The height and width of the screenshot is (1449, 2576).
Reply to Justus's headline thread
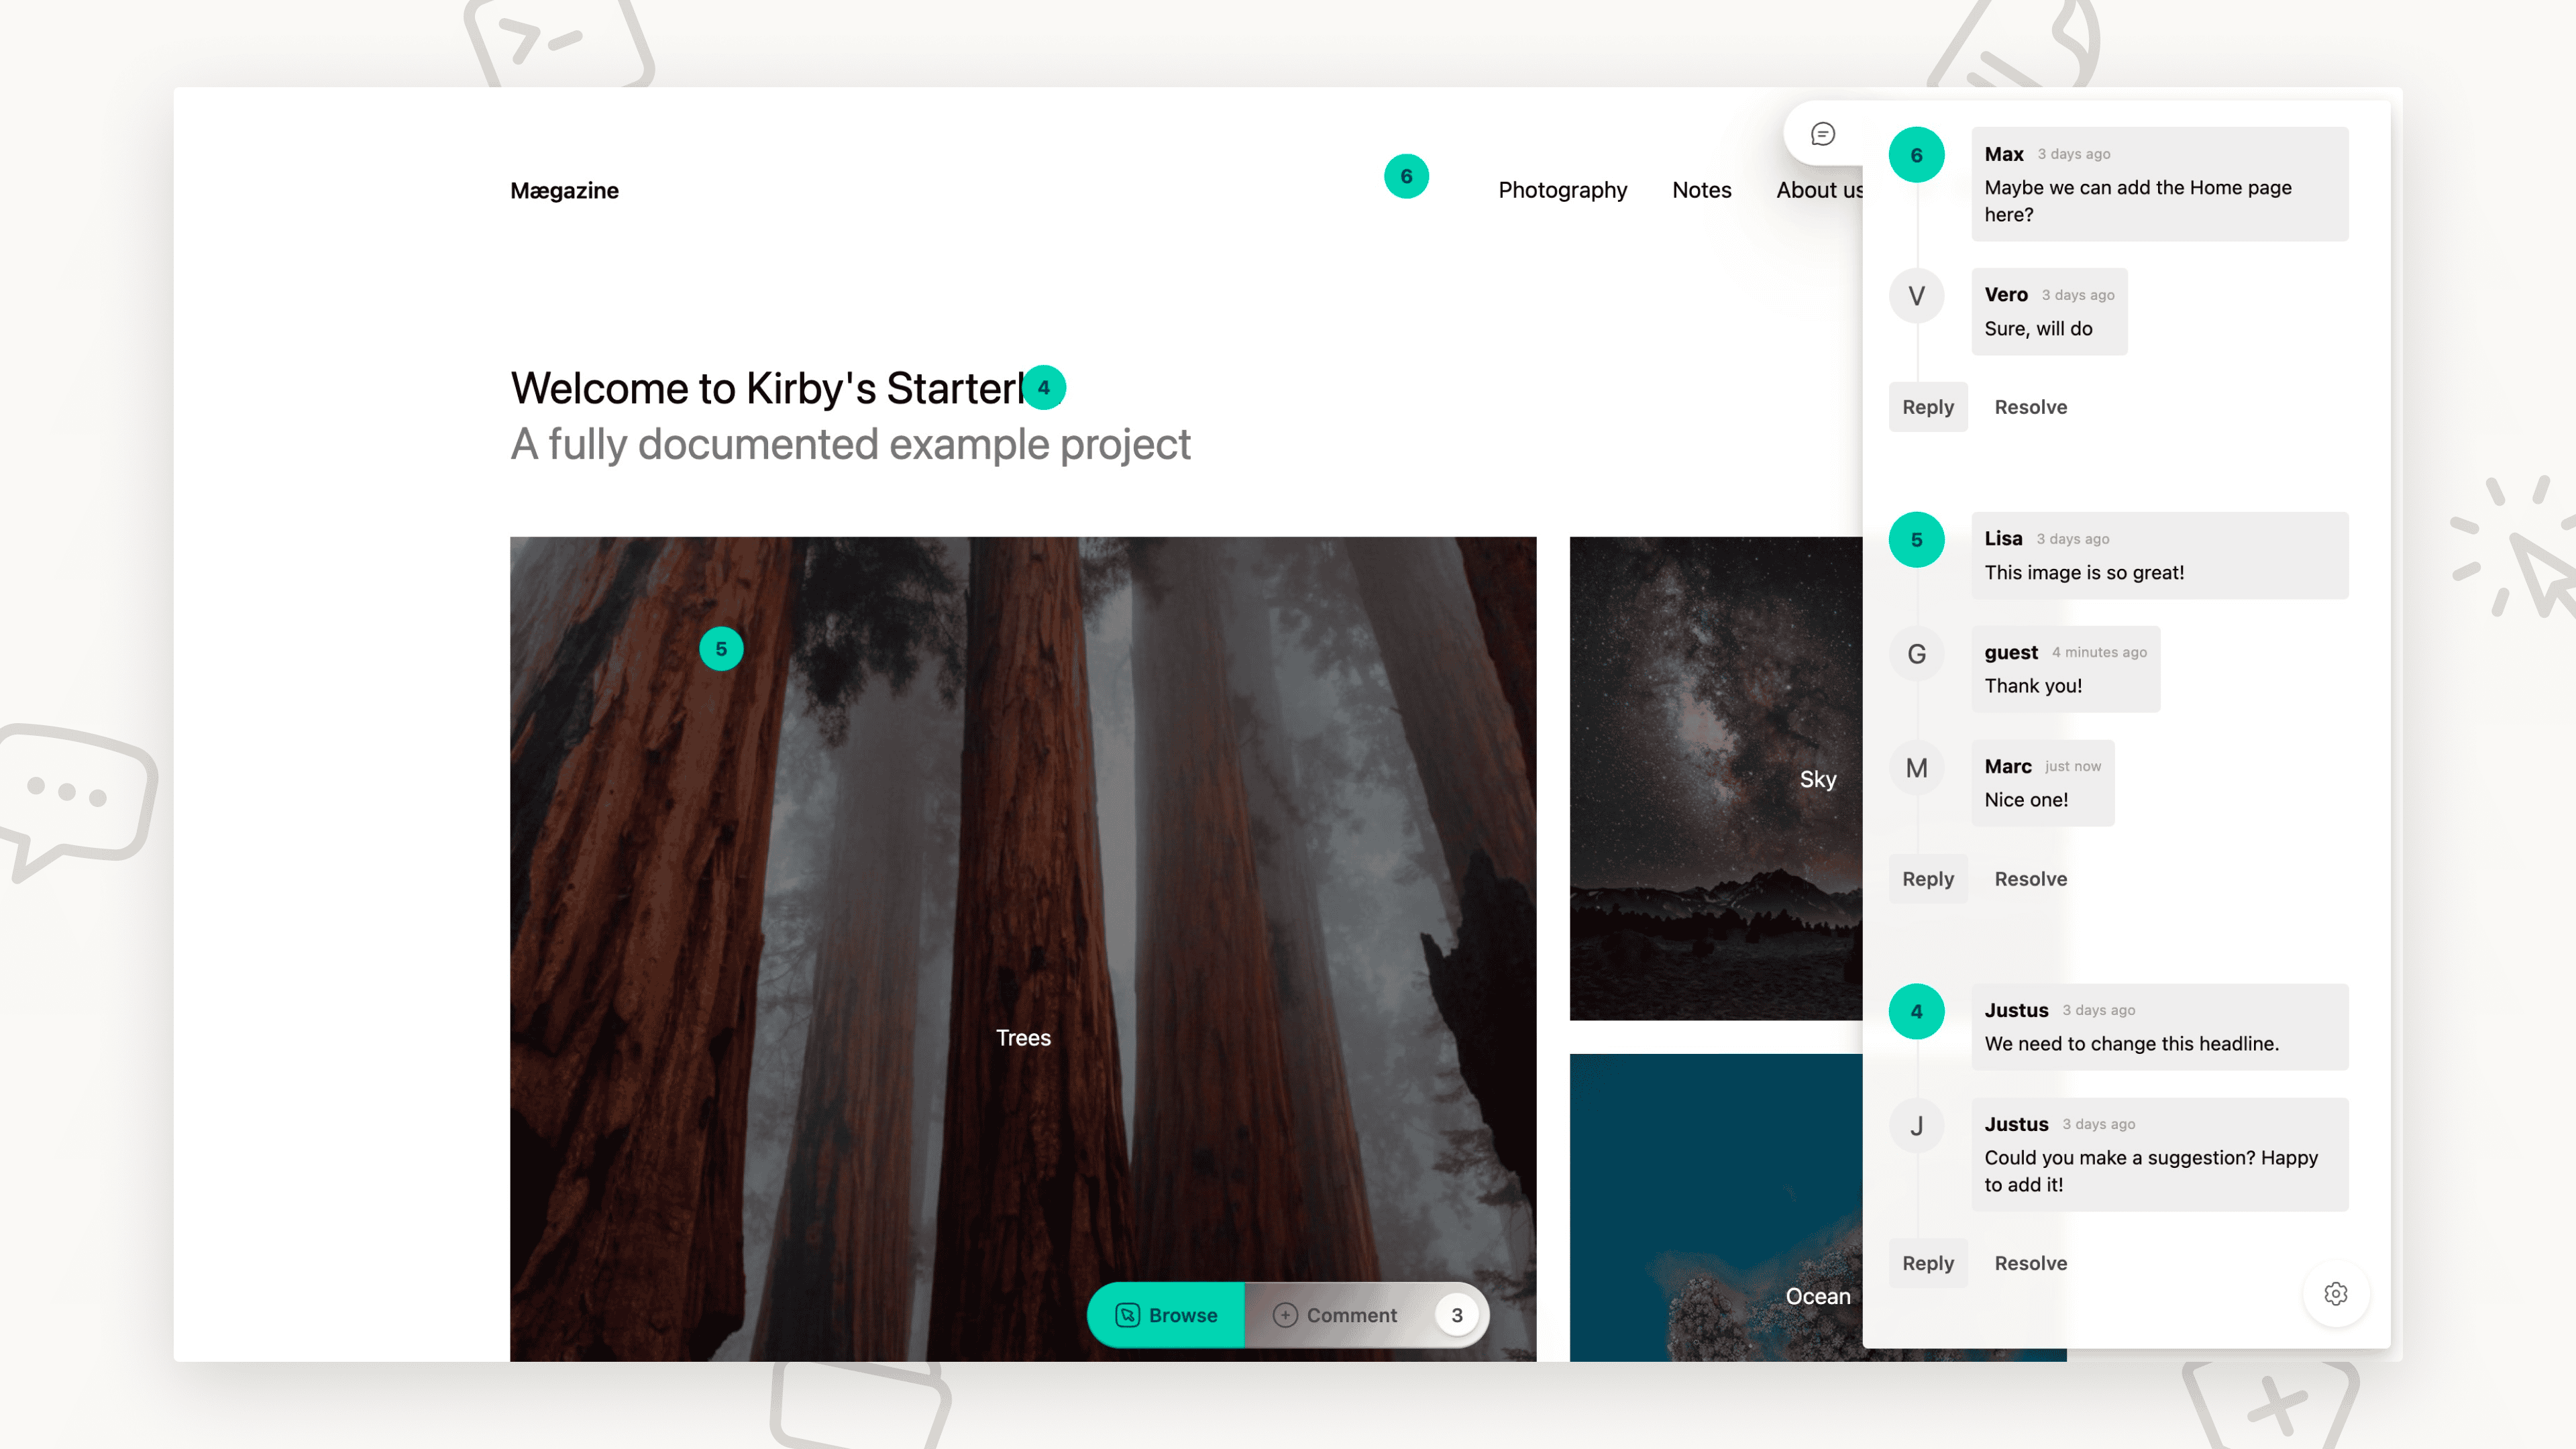(x=1927, y=1263)
